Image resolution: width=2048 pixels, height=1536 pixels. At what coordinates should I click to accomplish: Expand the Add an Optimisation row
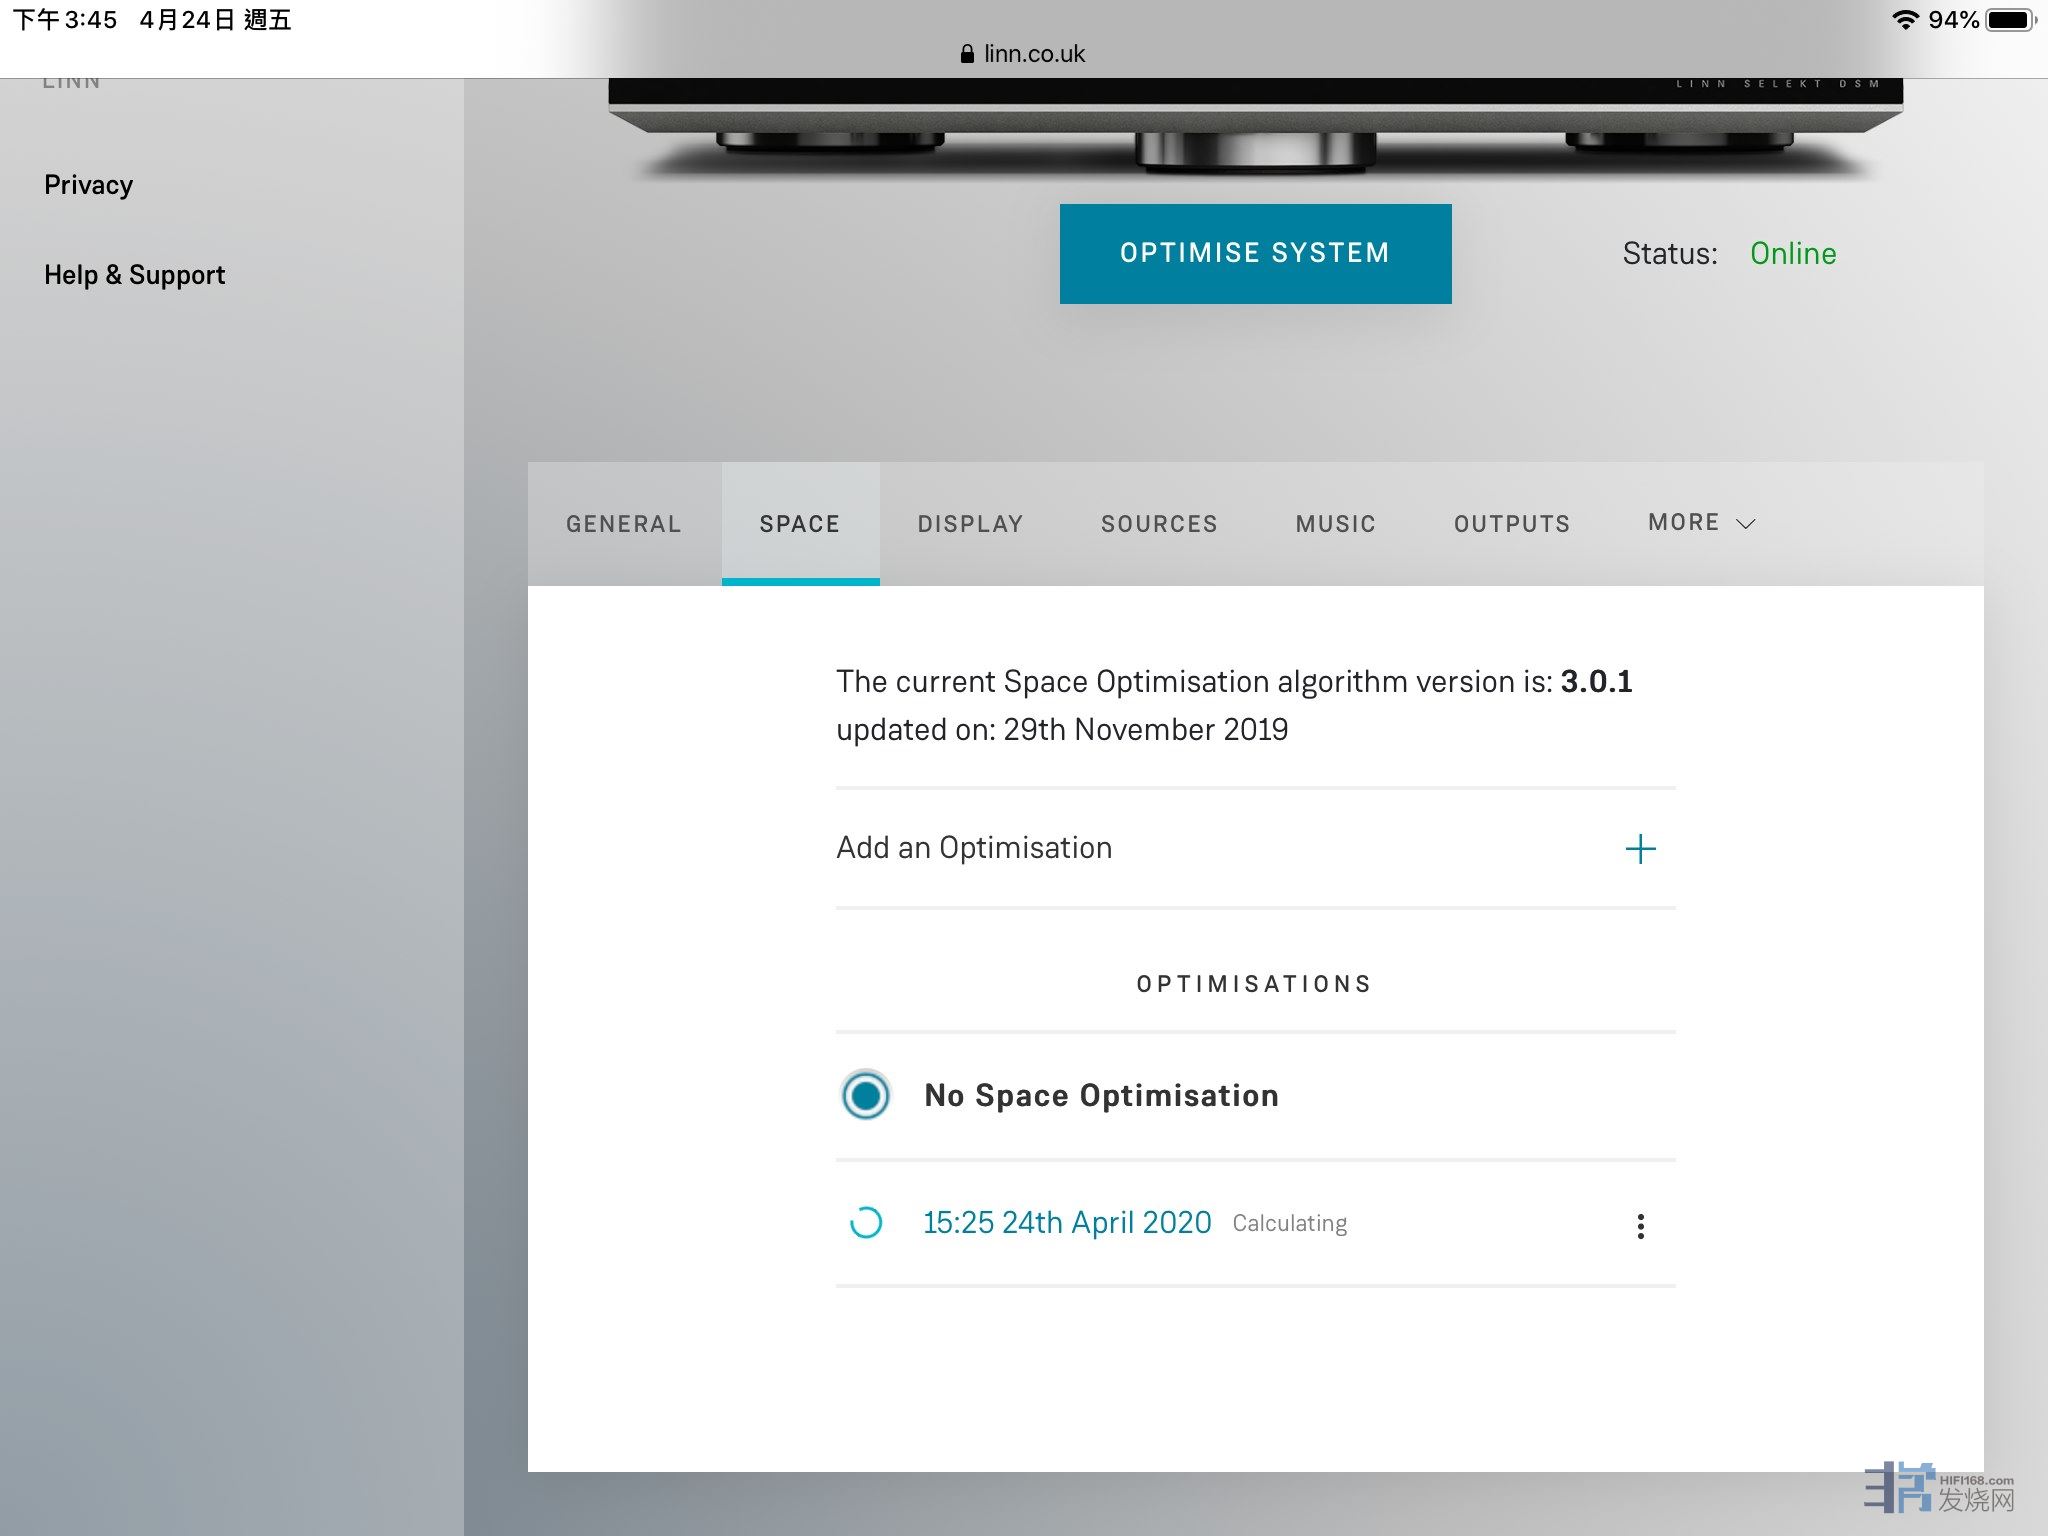974,848
